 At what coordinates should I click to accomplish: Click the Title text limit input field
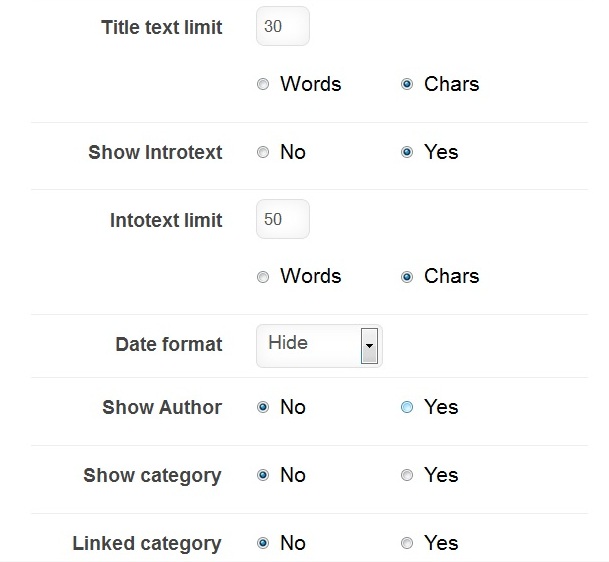pos(282,27)
